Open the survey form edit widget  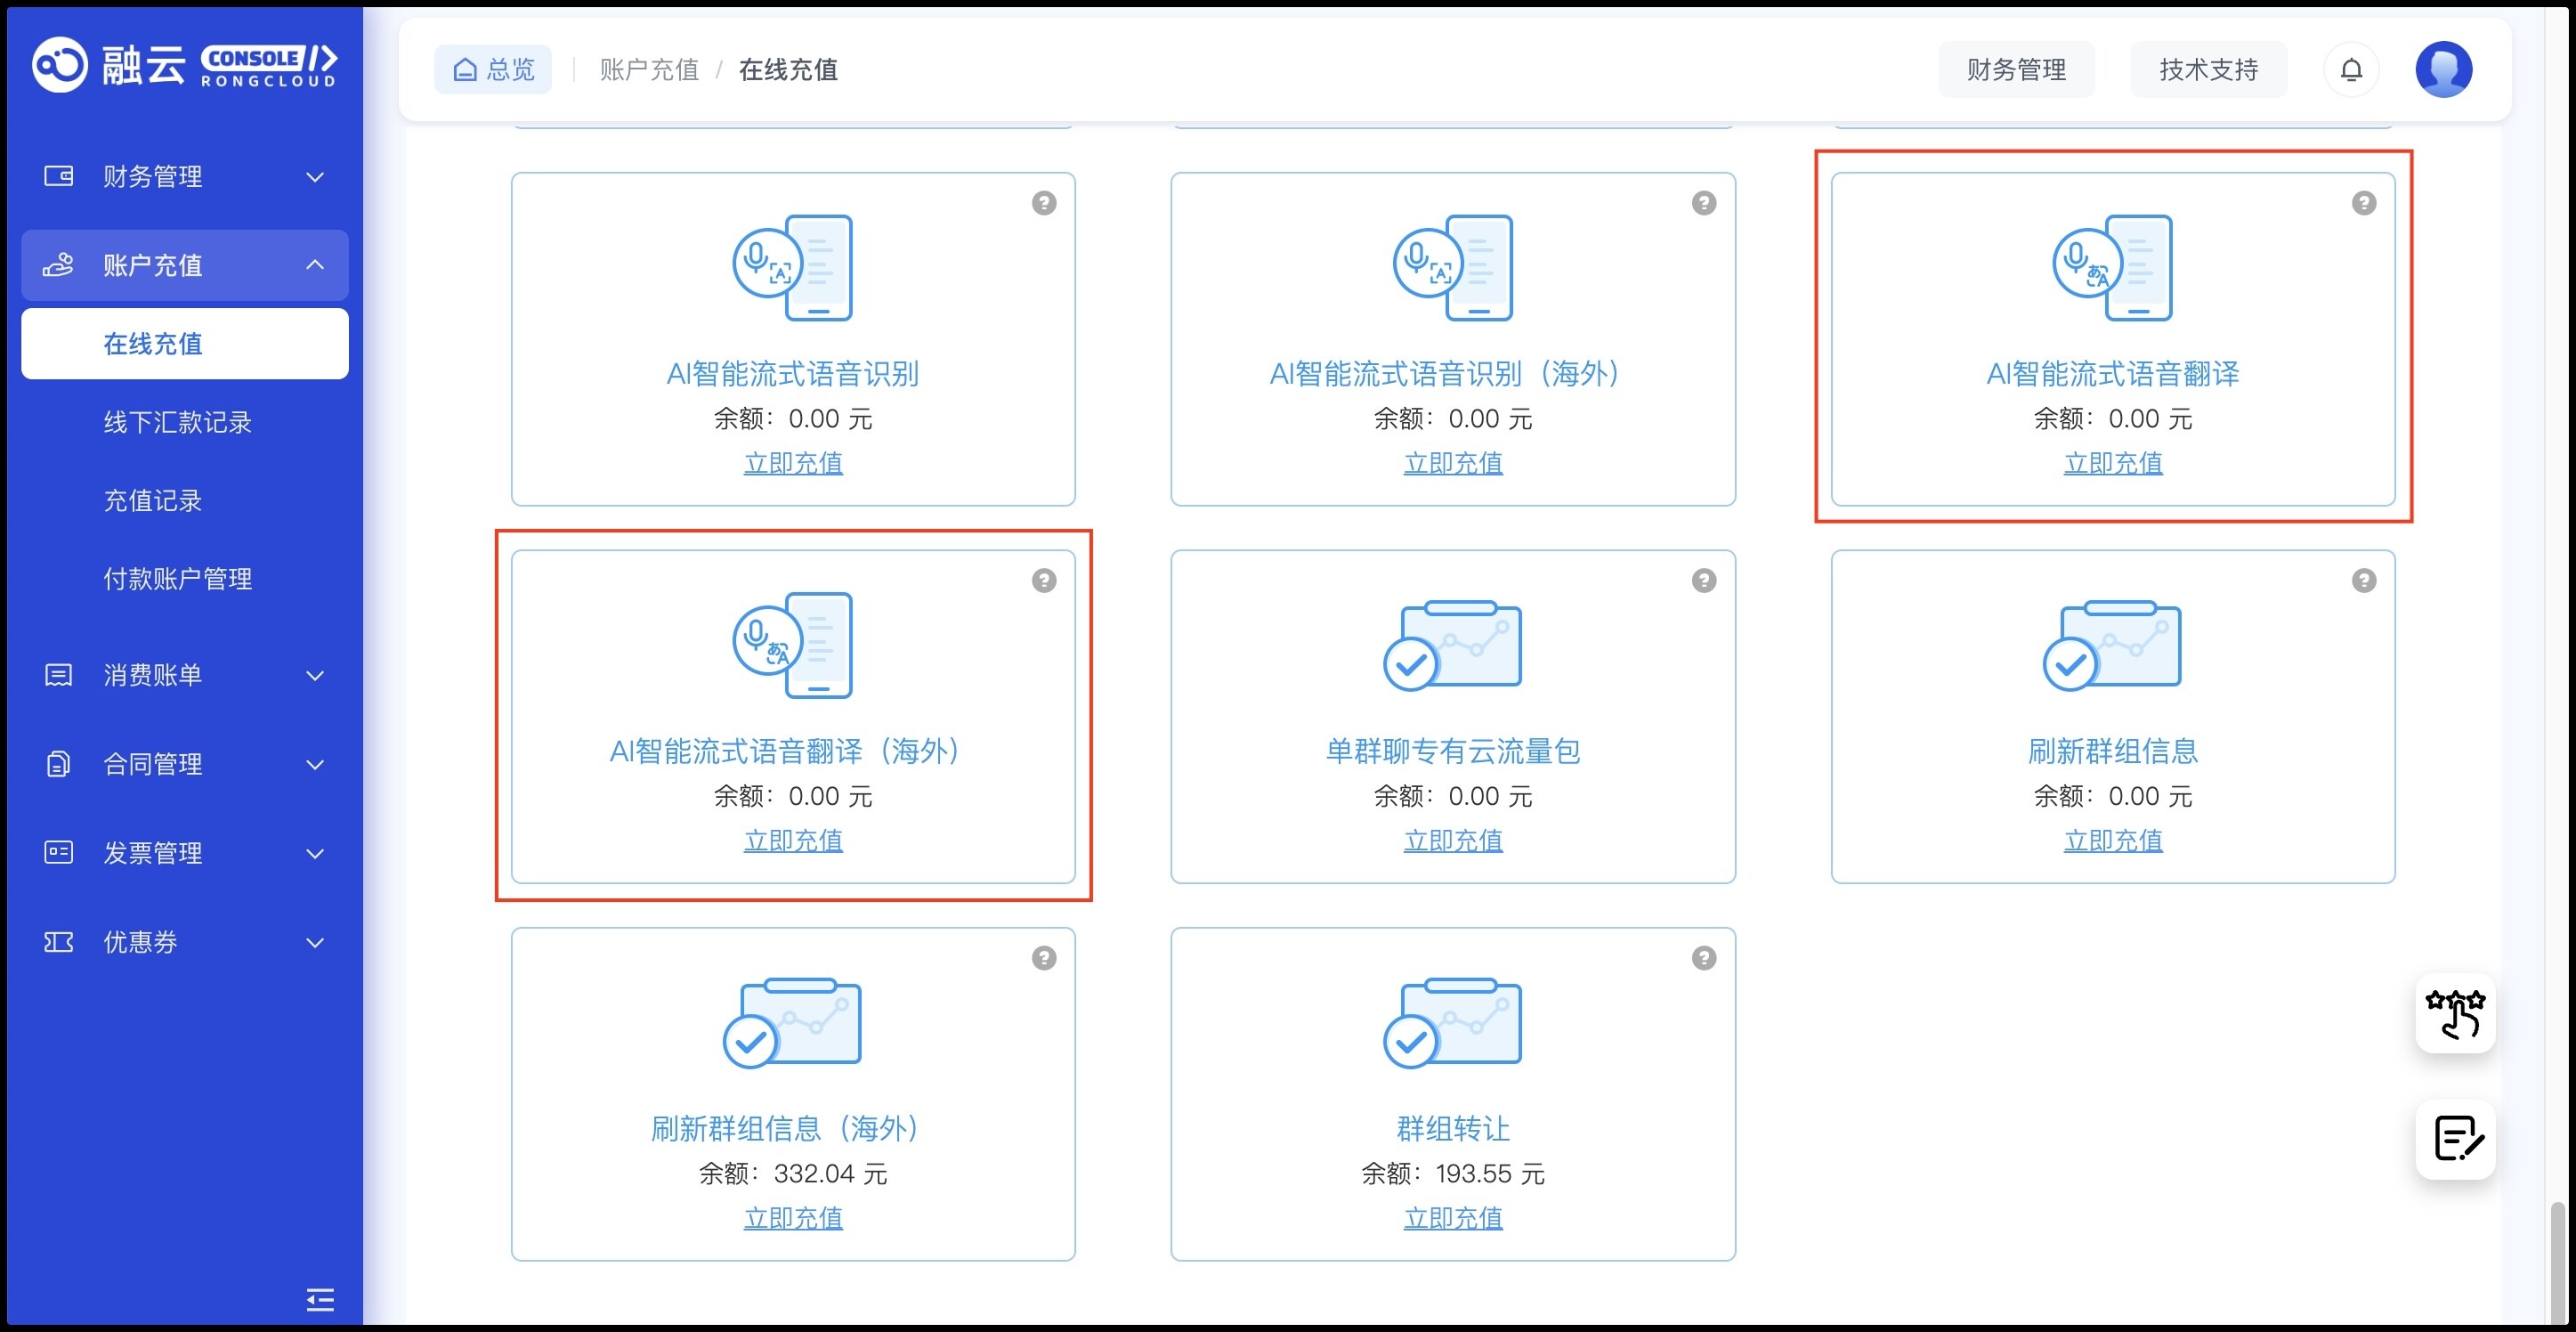tap(2455, 1139)
